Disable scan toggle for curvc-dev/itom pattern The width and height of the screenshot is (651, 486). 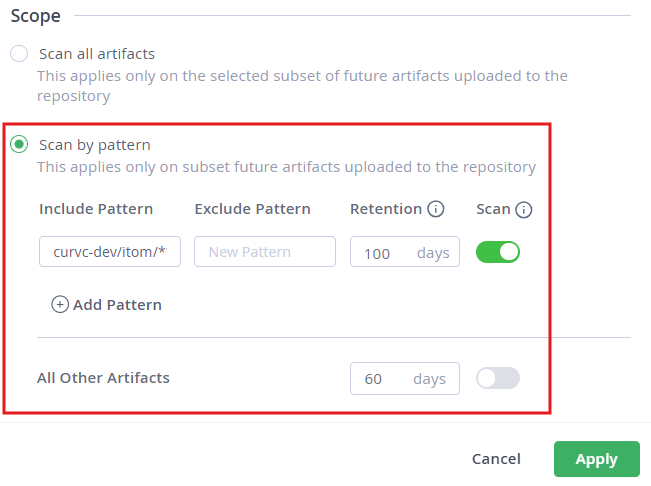[498, 252]
